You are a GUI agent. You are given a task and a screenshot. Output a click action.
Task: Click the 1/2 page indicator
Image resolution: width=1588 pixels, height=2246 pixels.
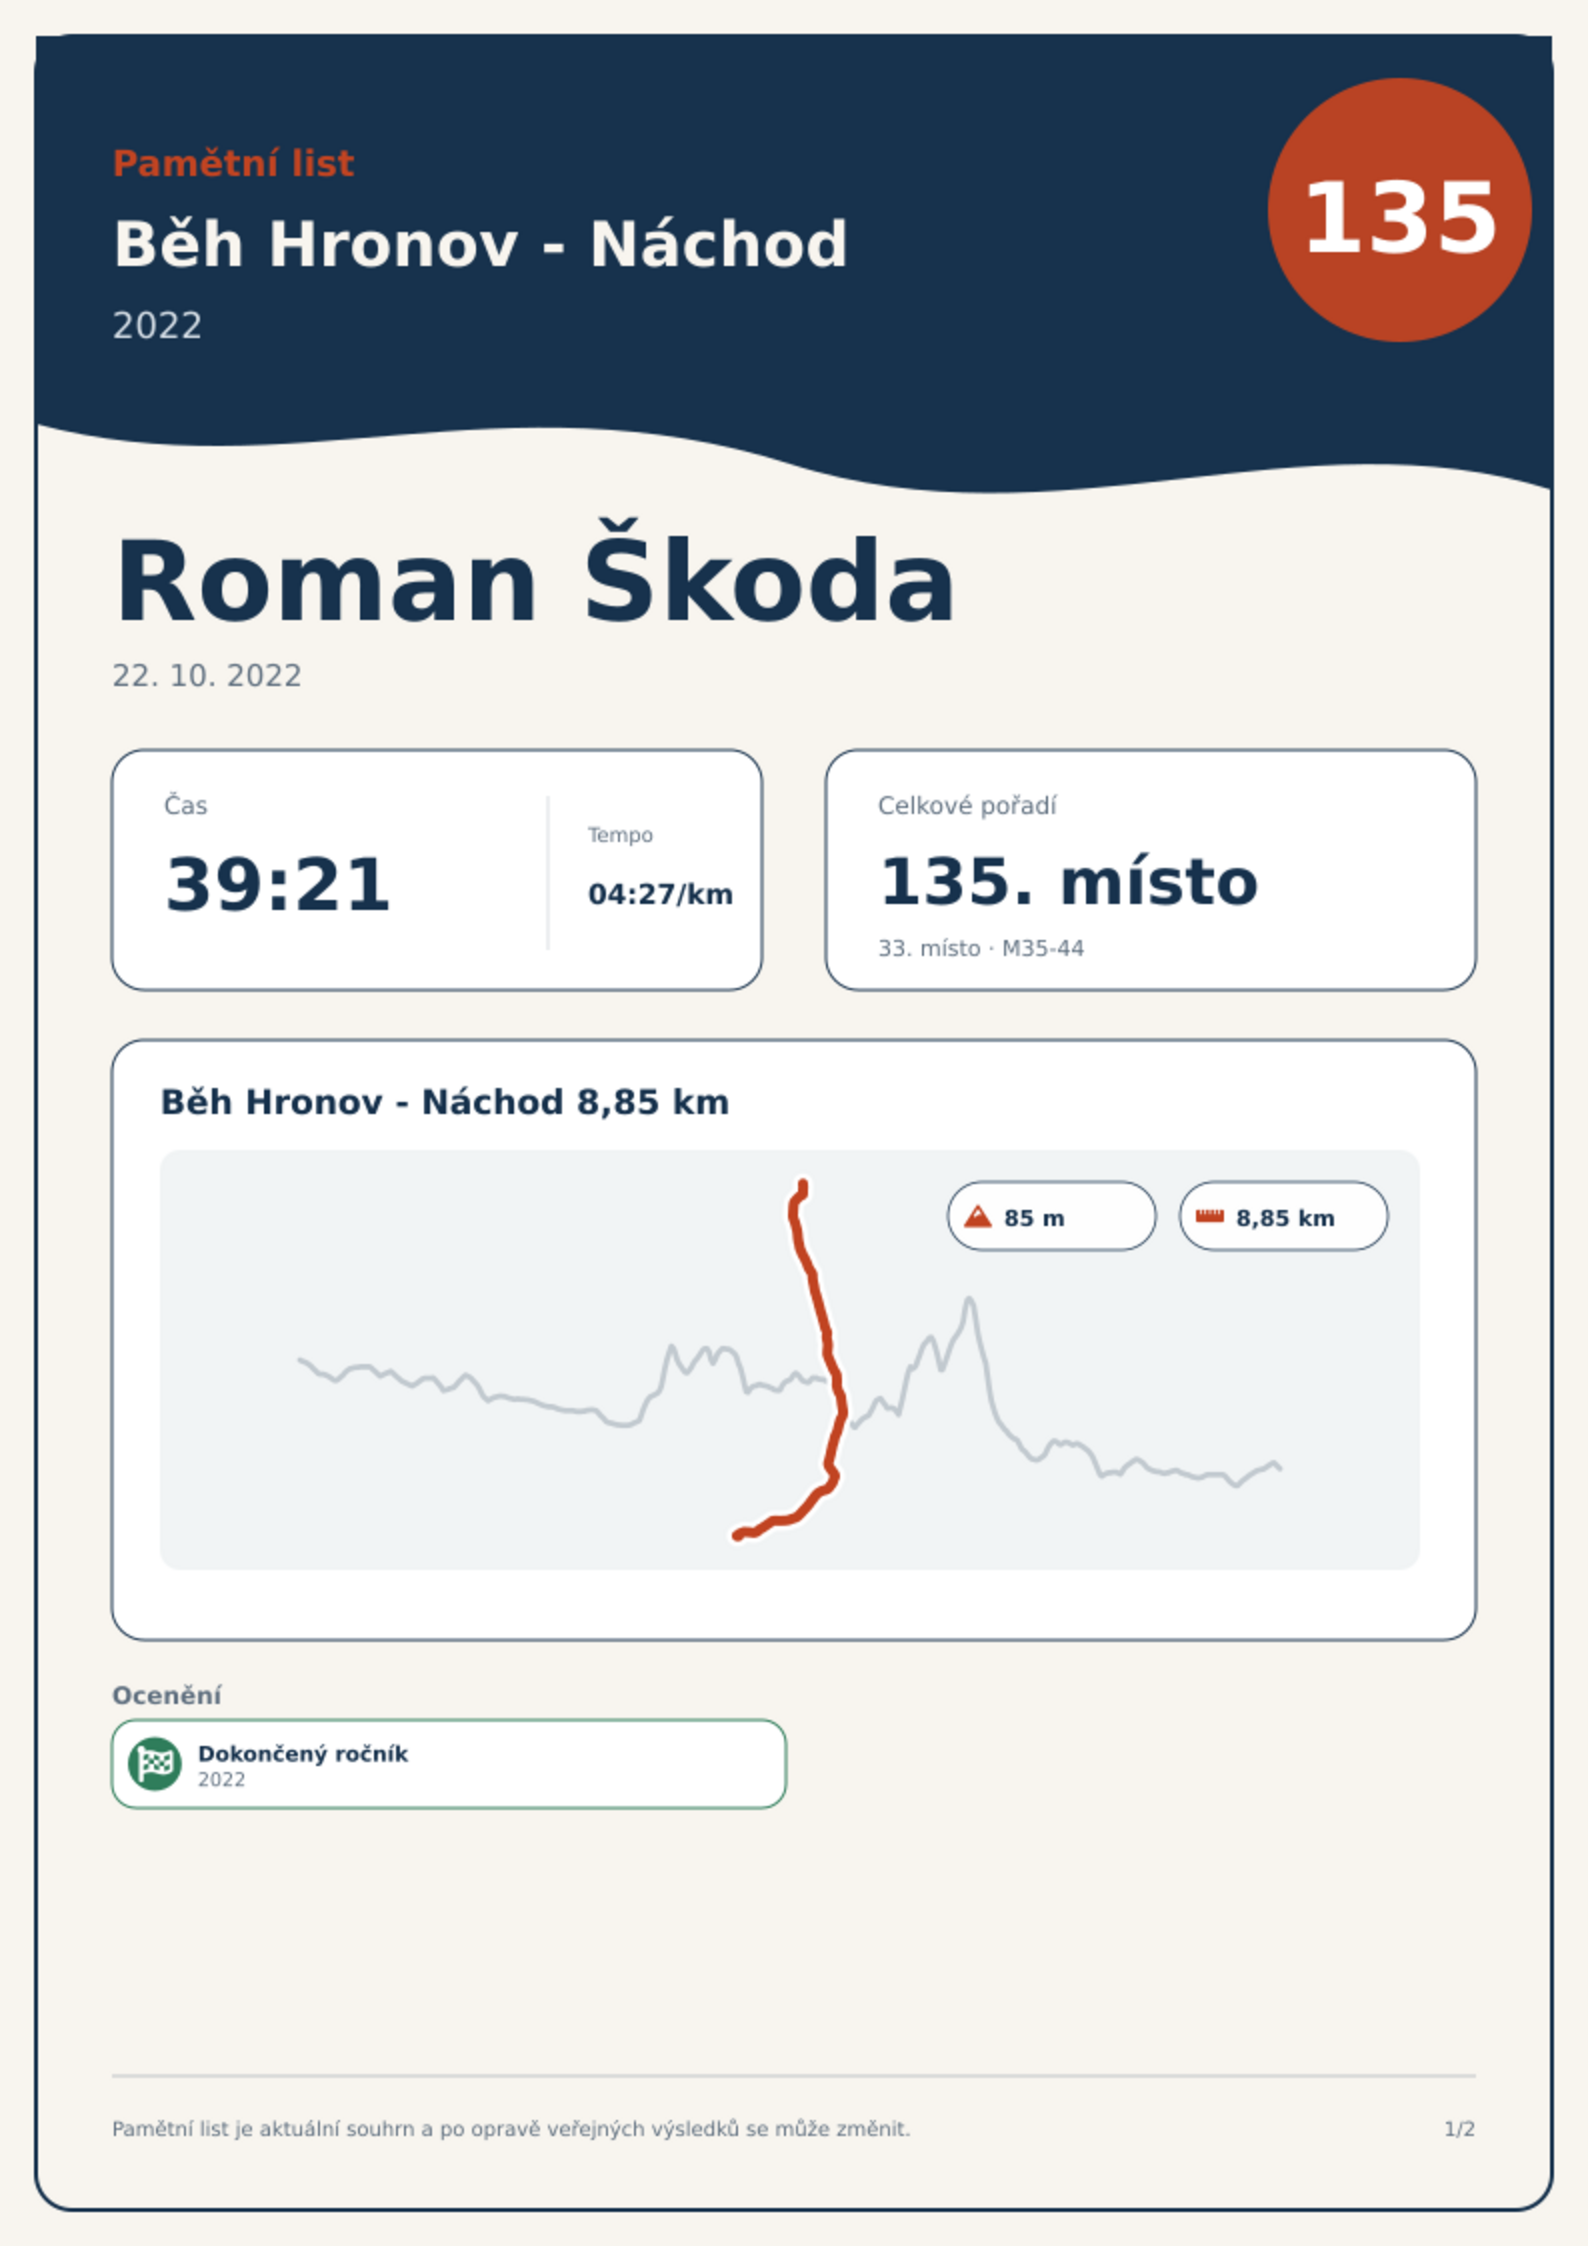click(x=1459, y=2129)
